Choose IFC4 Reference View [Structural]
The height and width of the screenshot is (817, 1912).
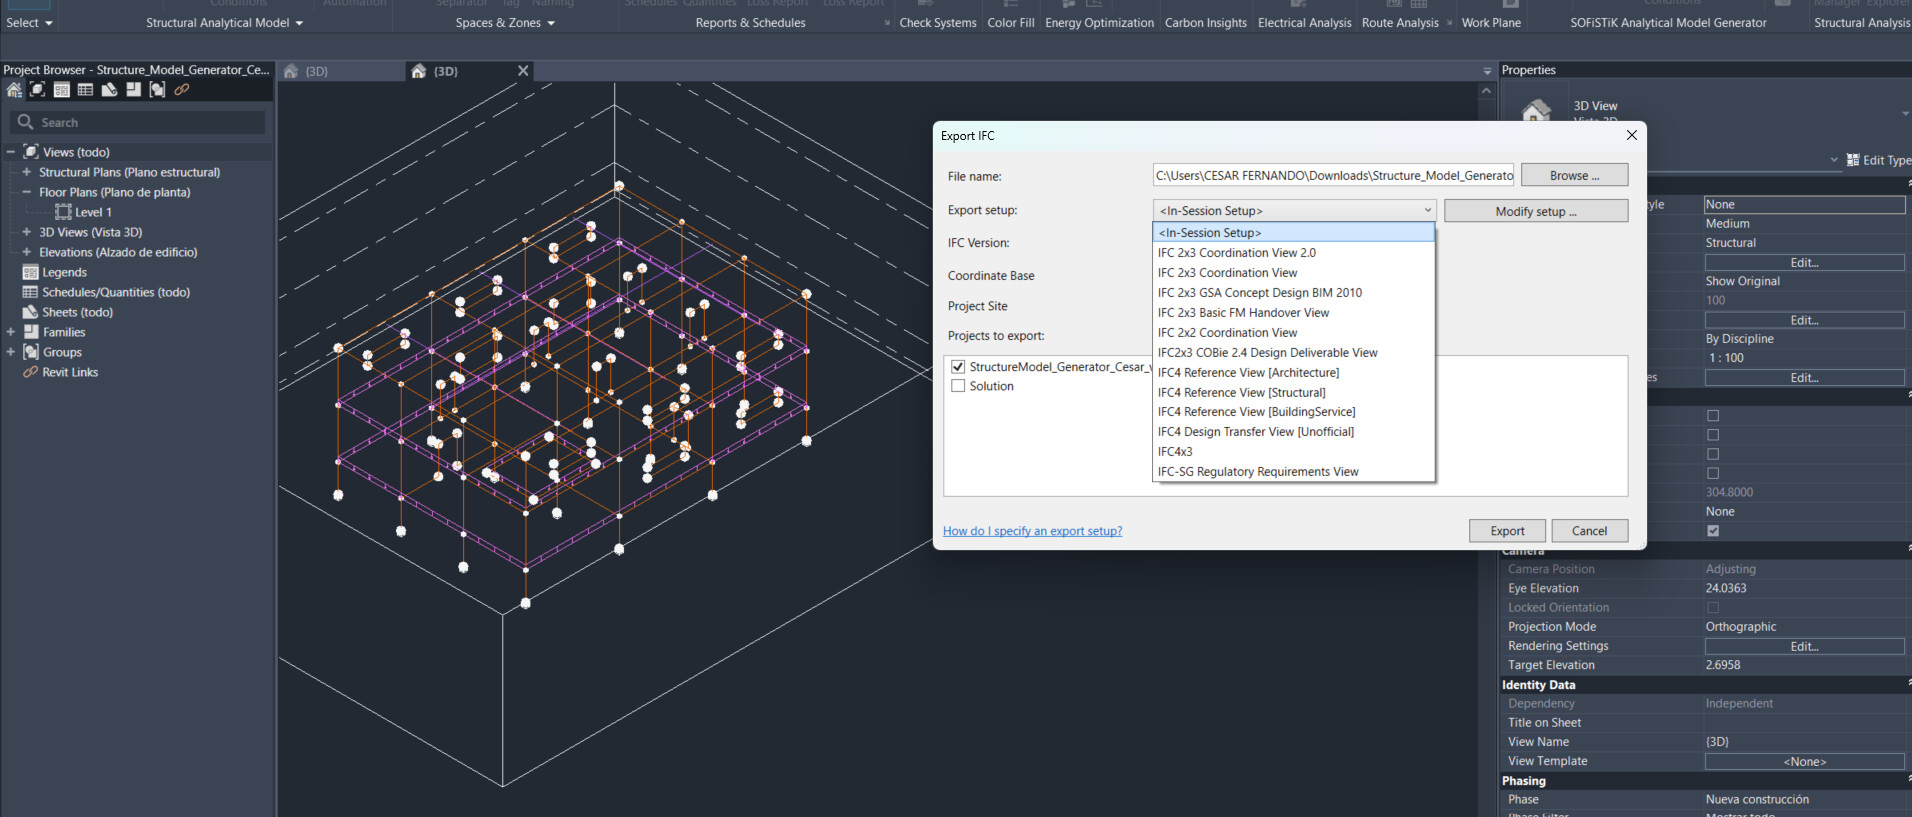[x=1294, y=393]
